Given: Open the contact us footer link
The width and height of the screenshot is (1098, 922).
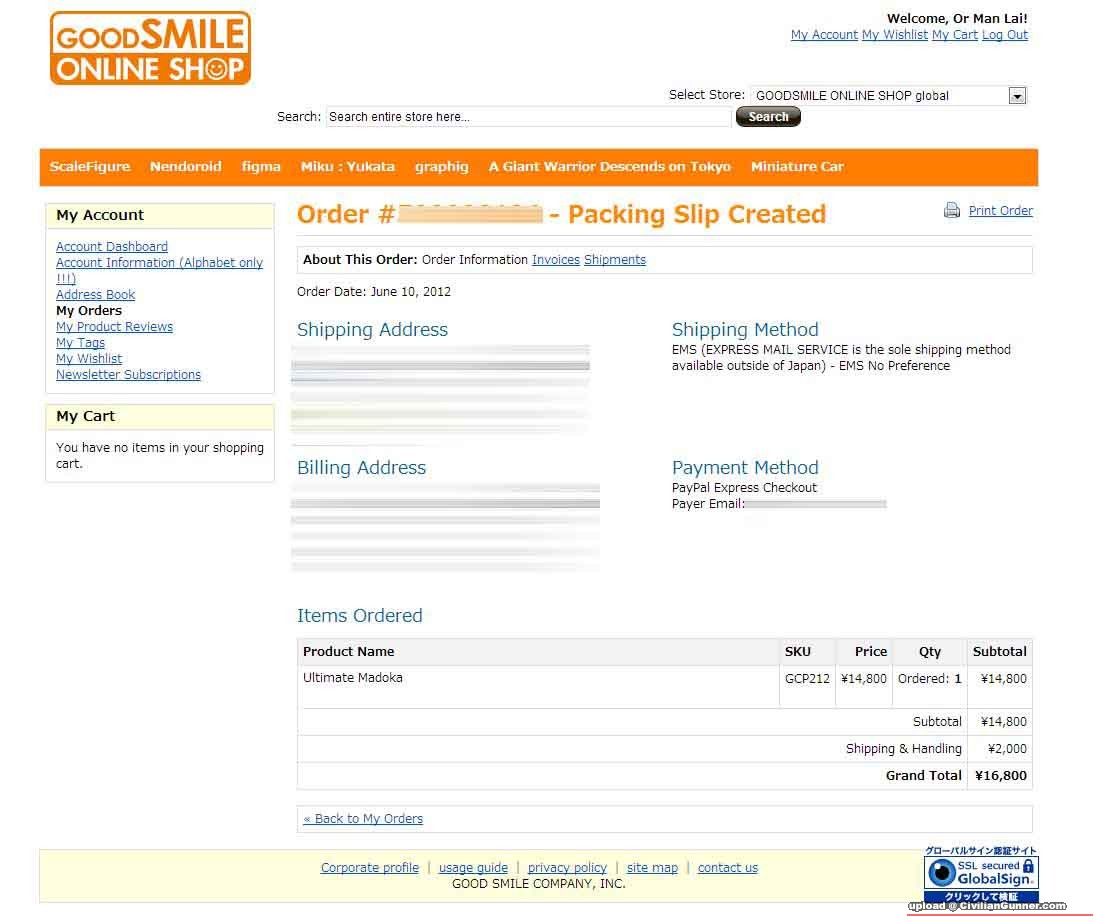Looking at the screenshot, I should (727, 868).
